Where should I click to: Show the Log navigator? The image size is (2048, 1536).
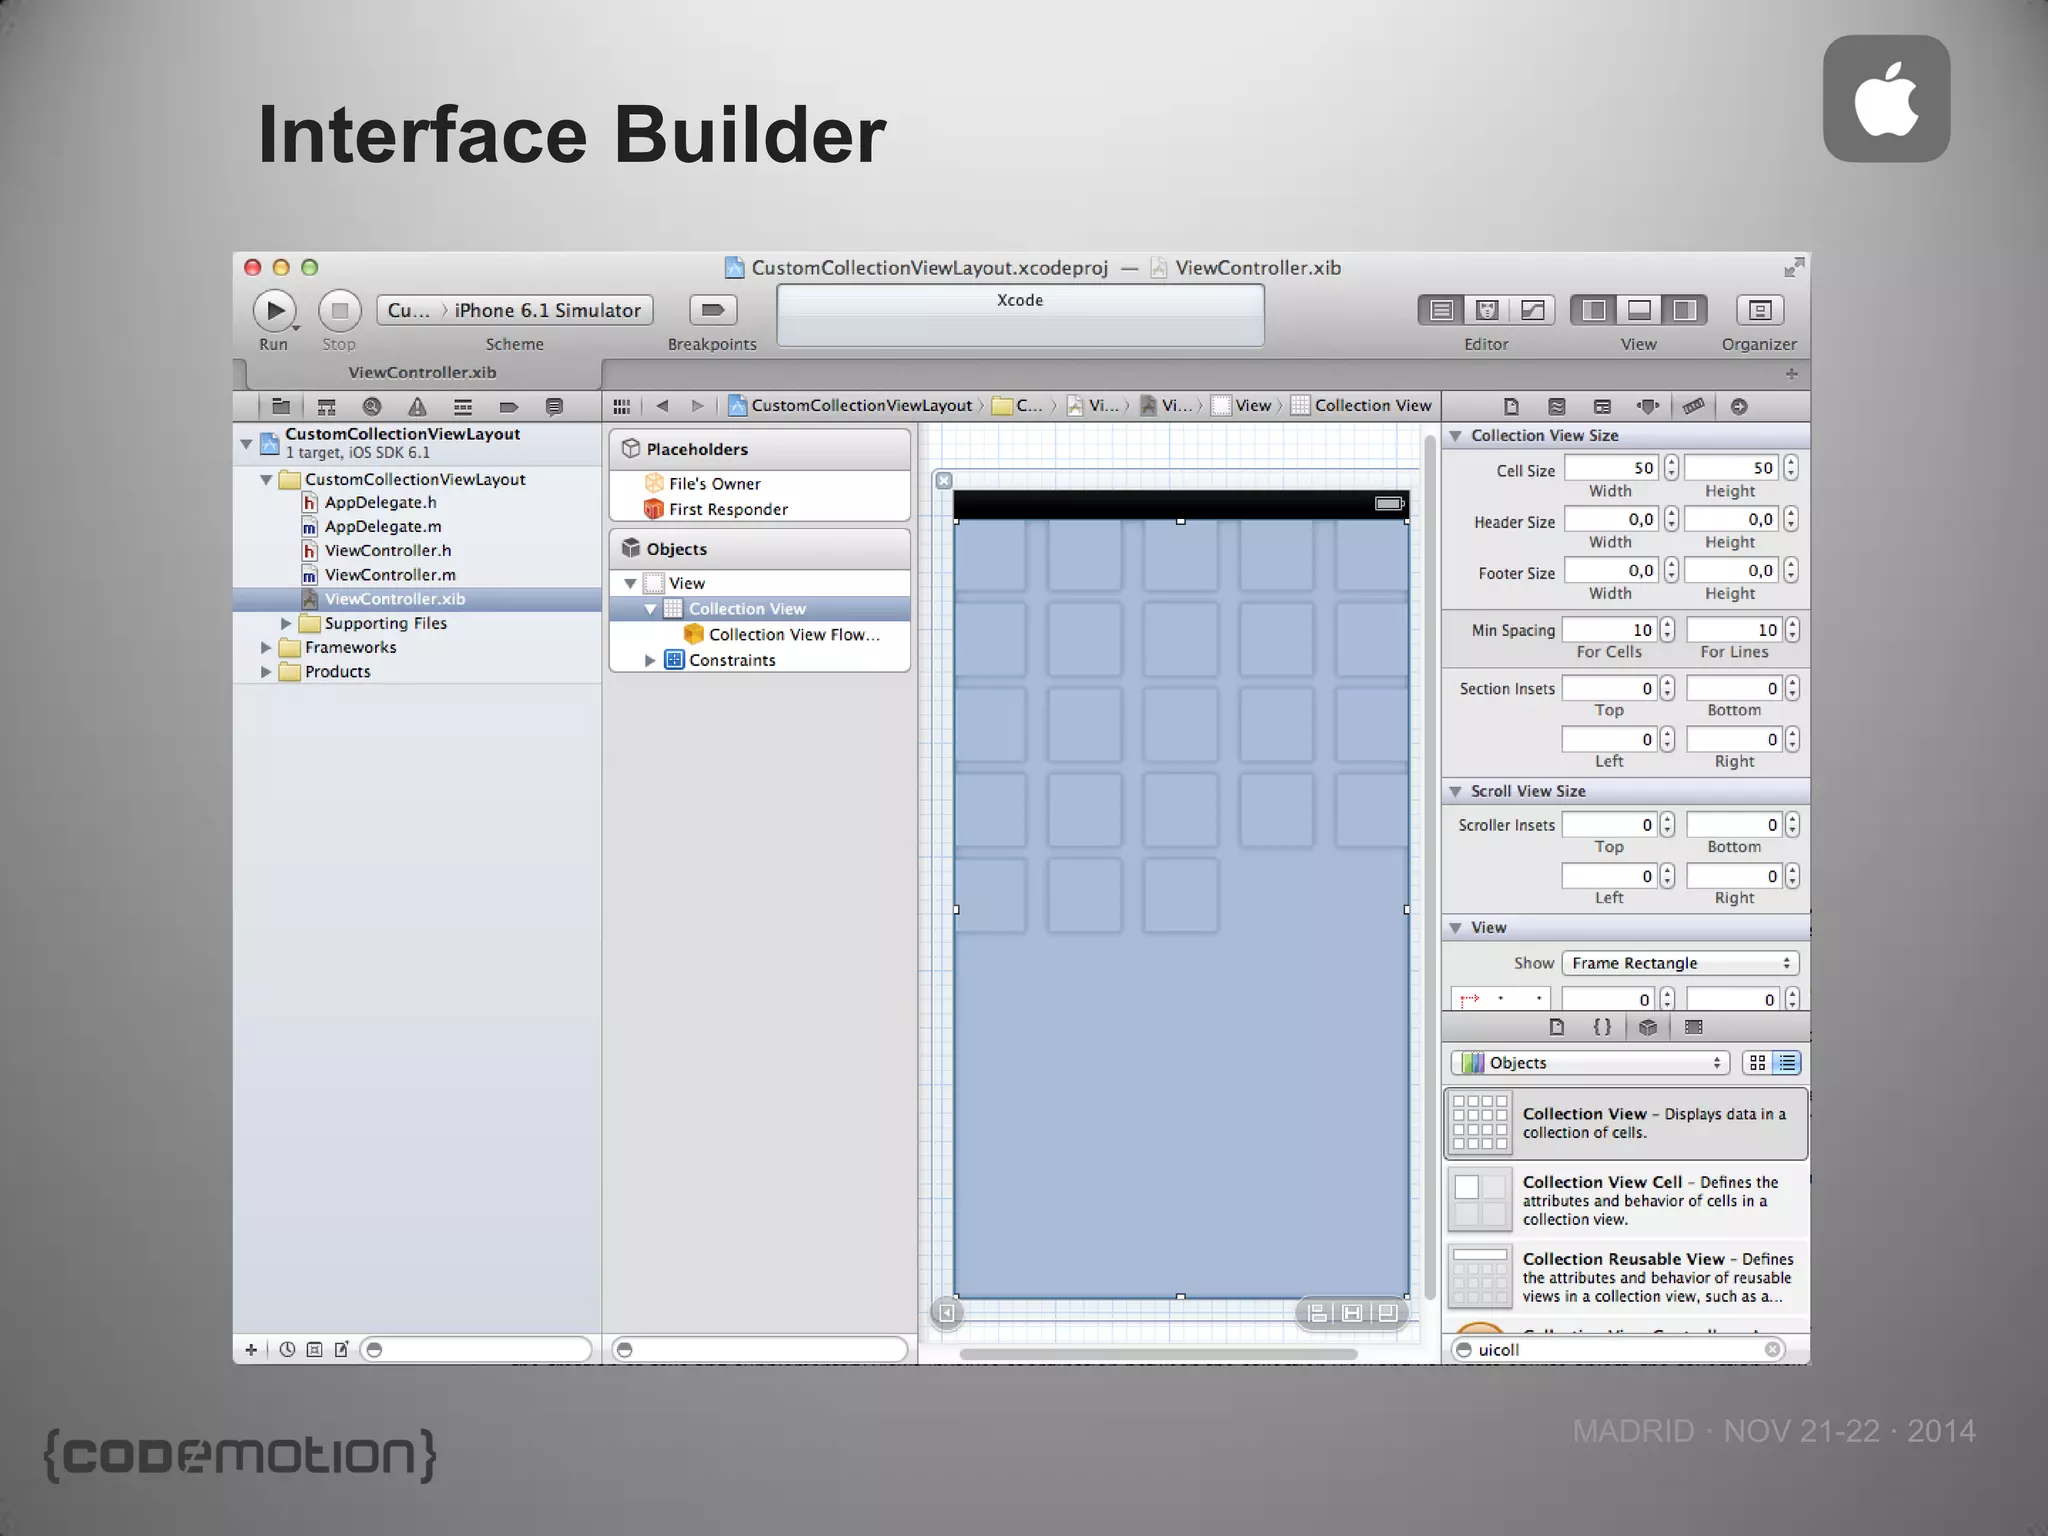coord(554,406)
